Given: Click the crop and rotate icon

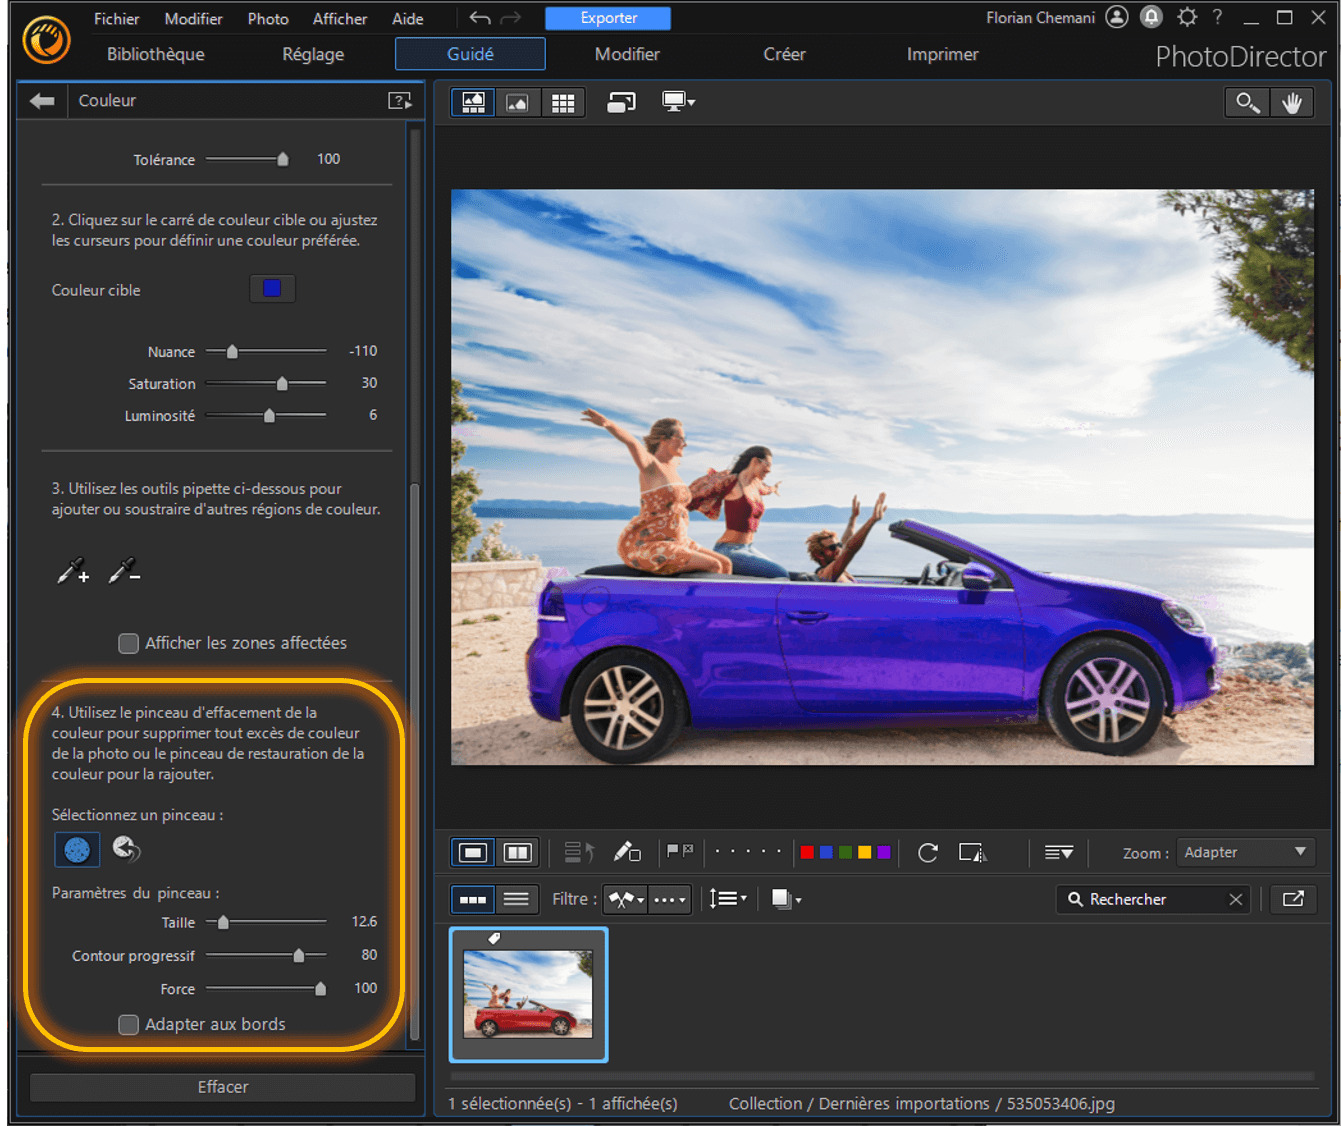Looking at the screenshot, I should 971,853.
